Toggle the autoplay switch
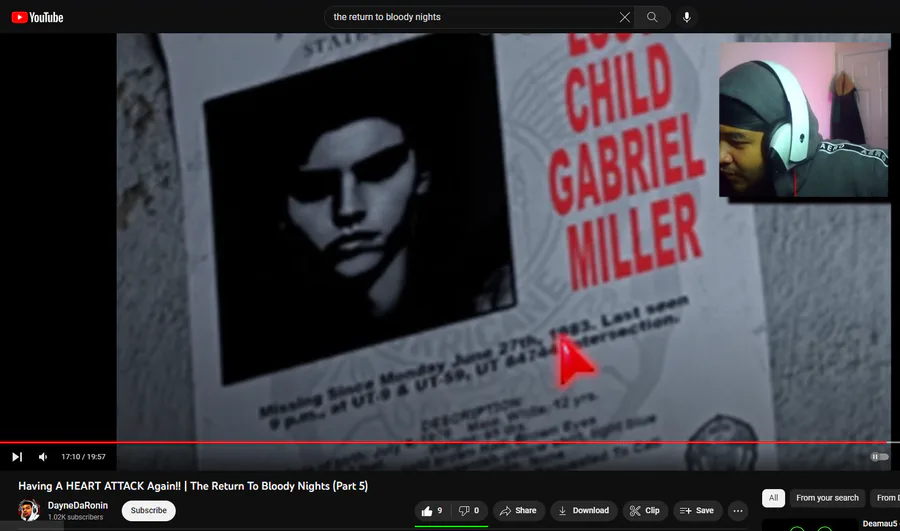 tap(879, 457)
